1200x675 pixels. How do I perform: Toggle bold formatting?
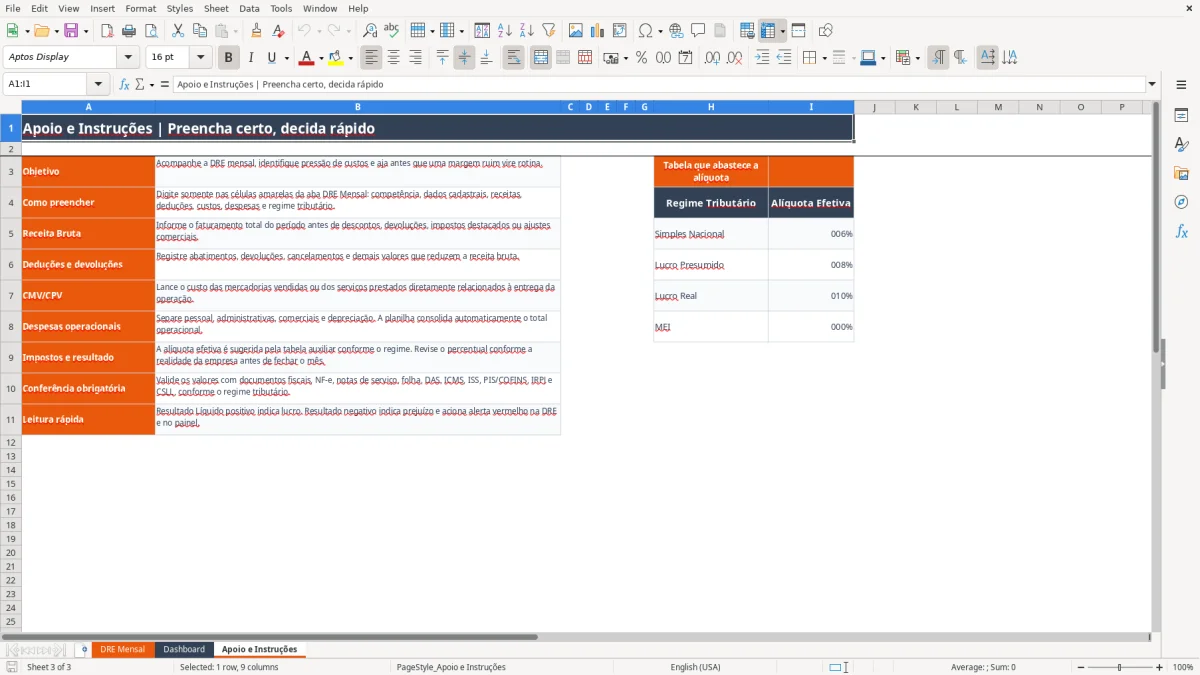[229, 58]
